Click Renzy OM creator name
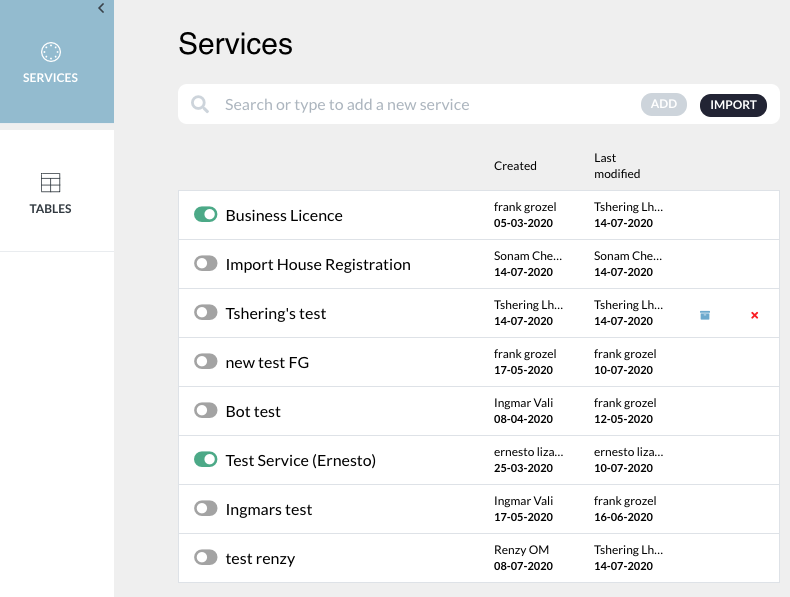This screenshot has height=597, width=790. 521,550
